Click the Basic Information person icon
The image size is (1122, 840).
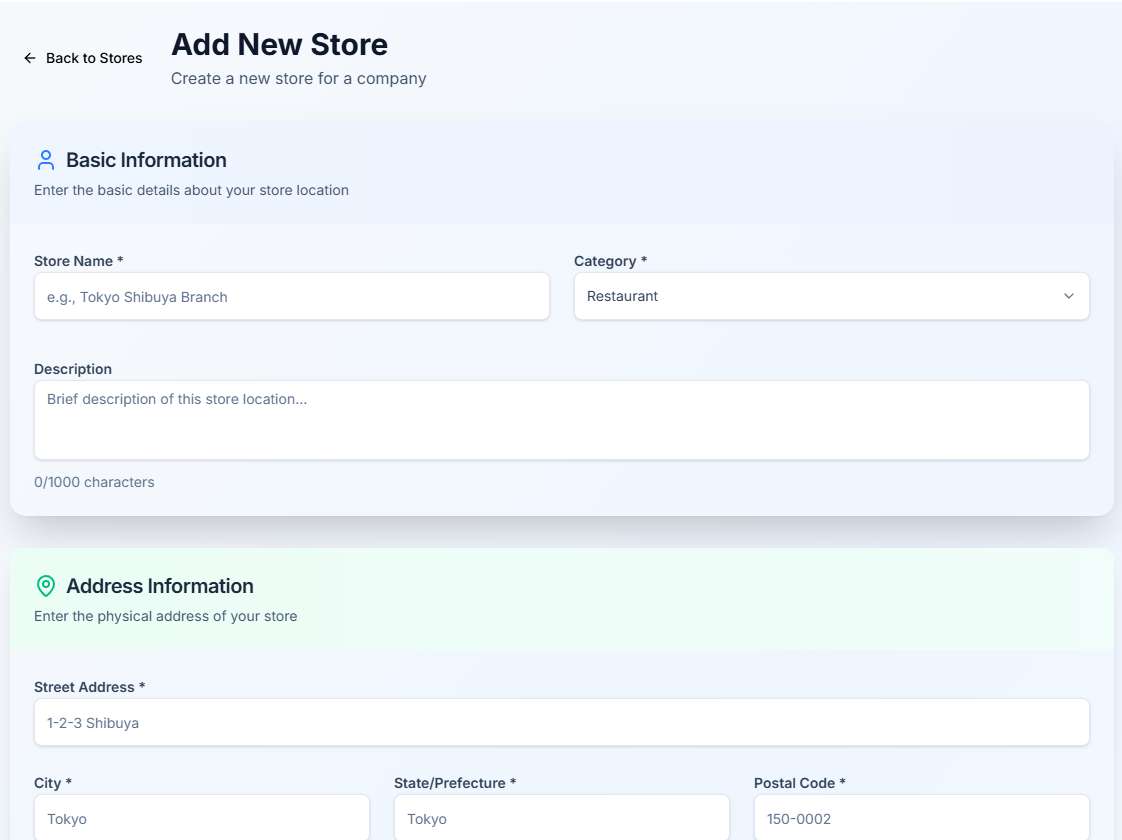(x=46, y=160)
